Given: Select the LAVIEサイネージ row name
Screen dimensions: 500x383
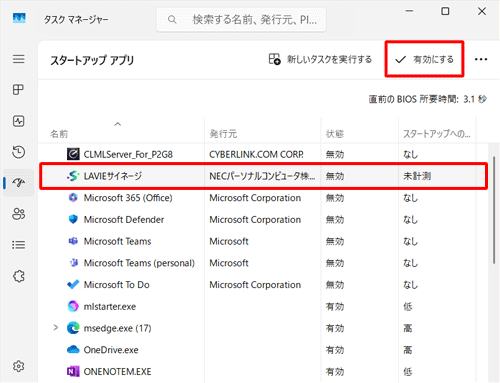Looking at the screenshot, I should pos(113,176).
